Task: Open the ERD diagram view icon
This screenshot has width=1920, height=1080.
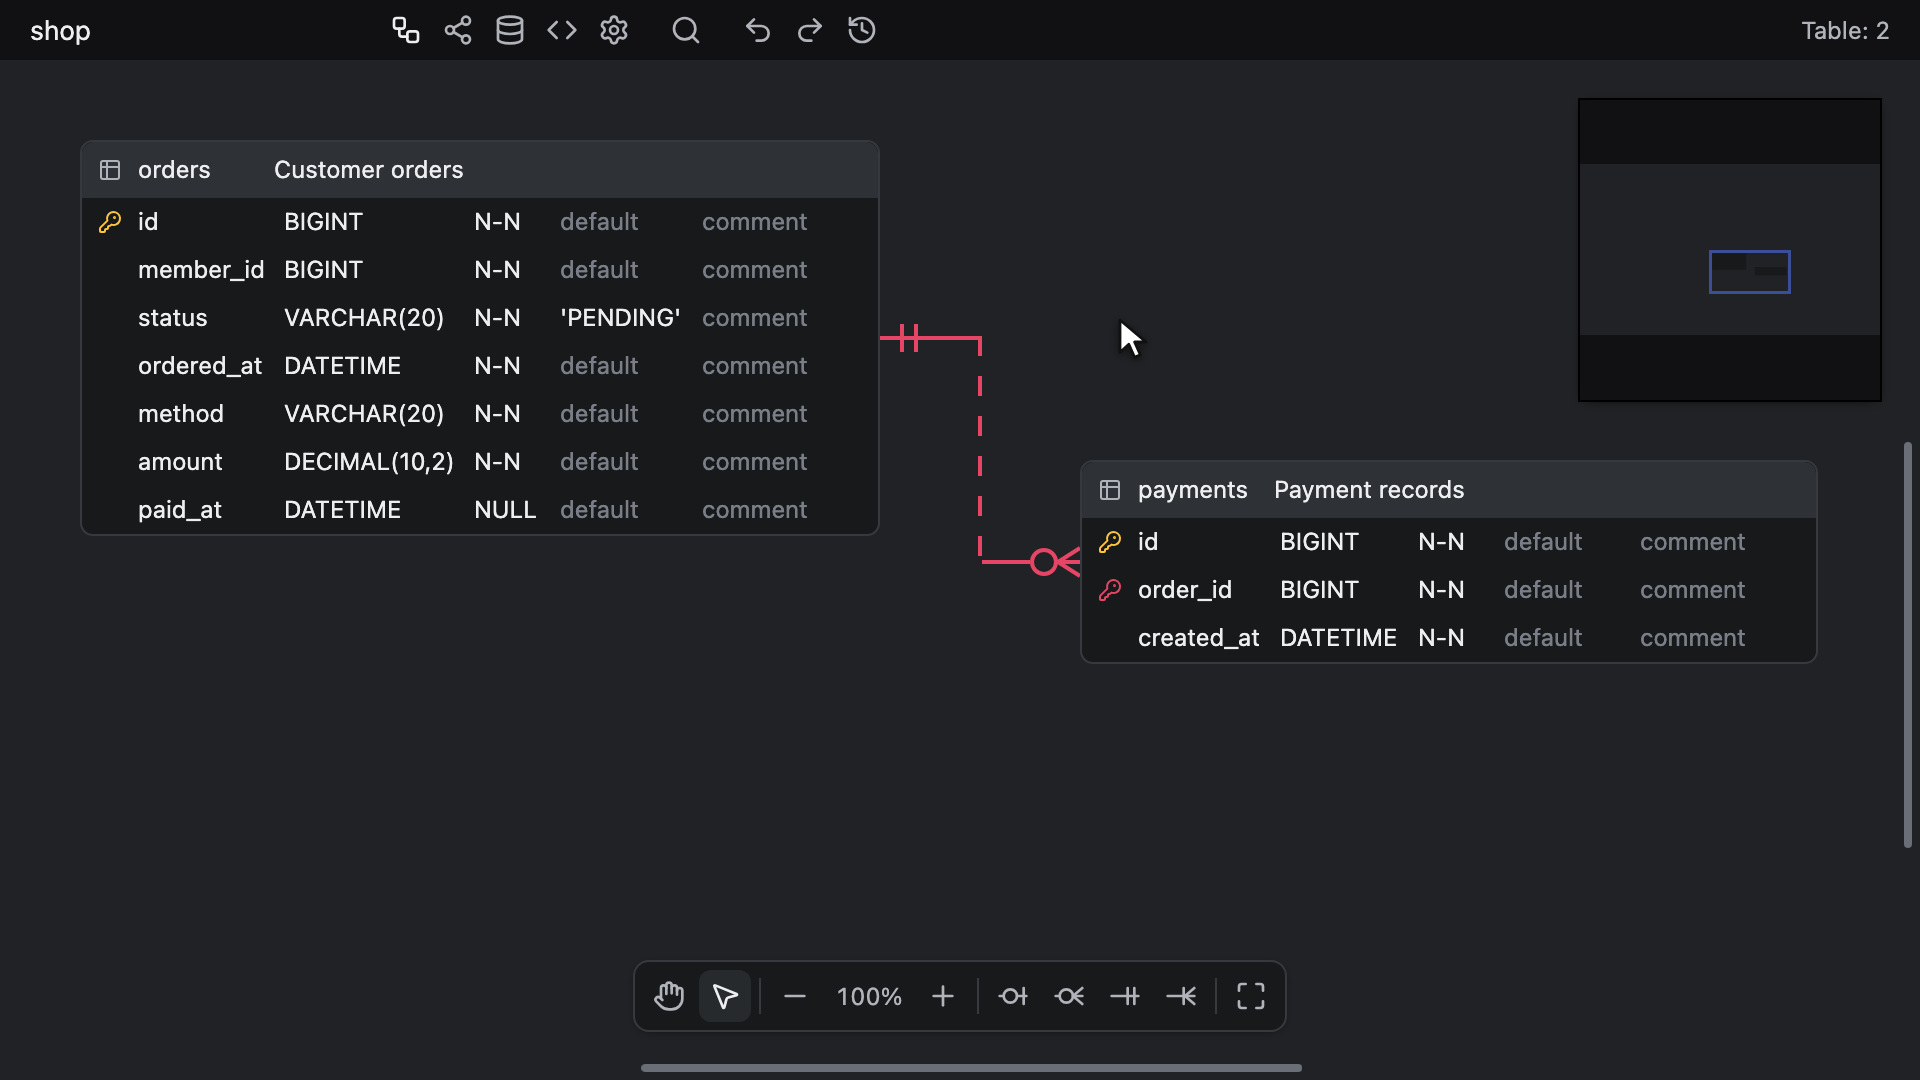Action: (405, 30)
